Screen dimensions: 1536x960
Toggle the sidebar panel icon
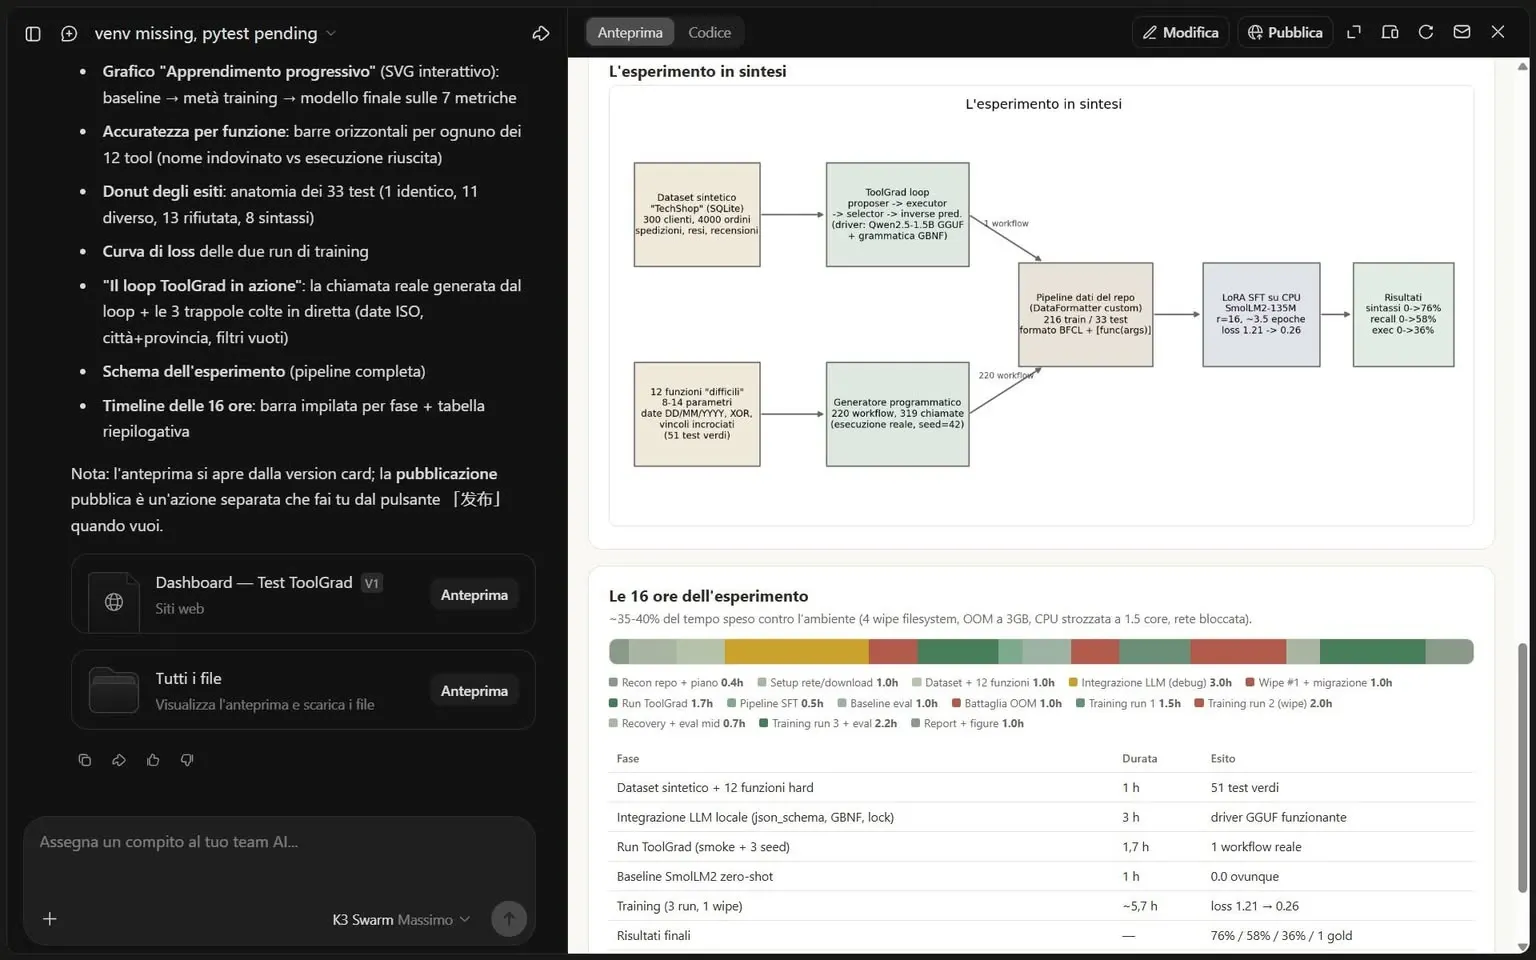pyautogui.click(x=33, y=34)
